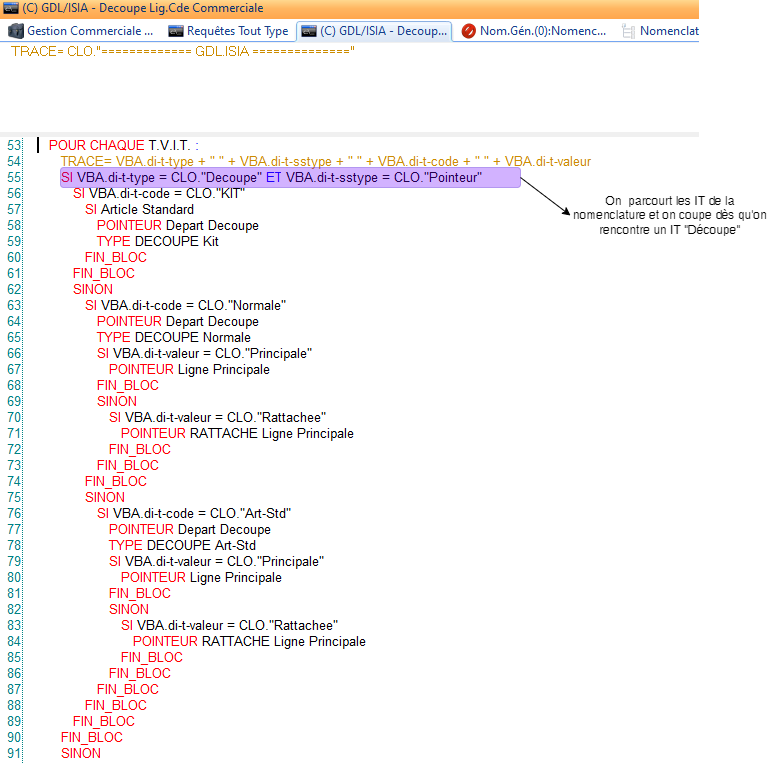Click the POUR CHAQUE T.V.I.T. line
This screenshot has height=764, width=771.
pos(123,146)
